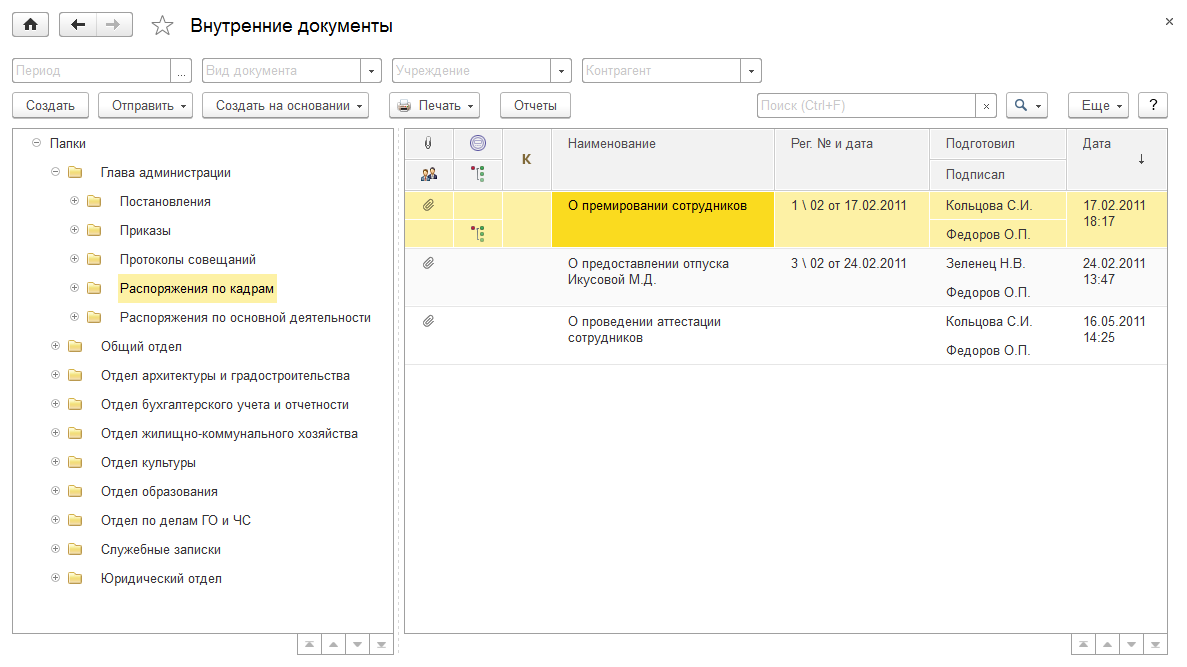Open the Вид документа dropdown
Image resolution: width=1187 pixels, height=667 pixels.
click(371, 70)
